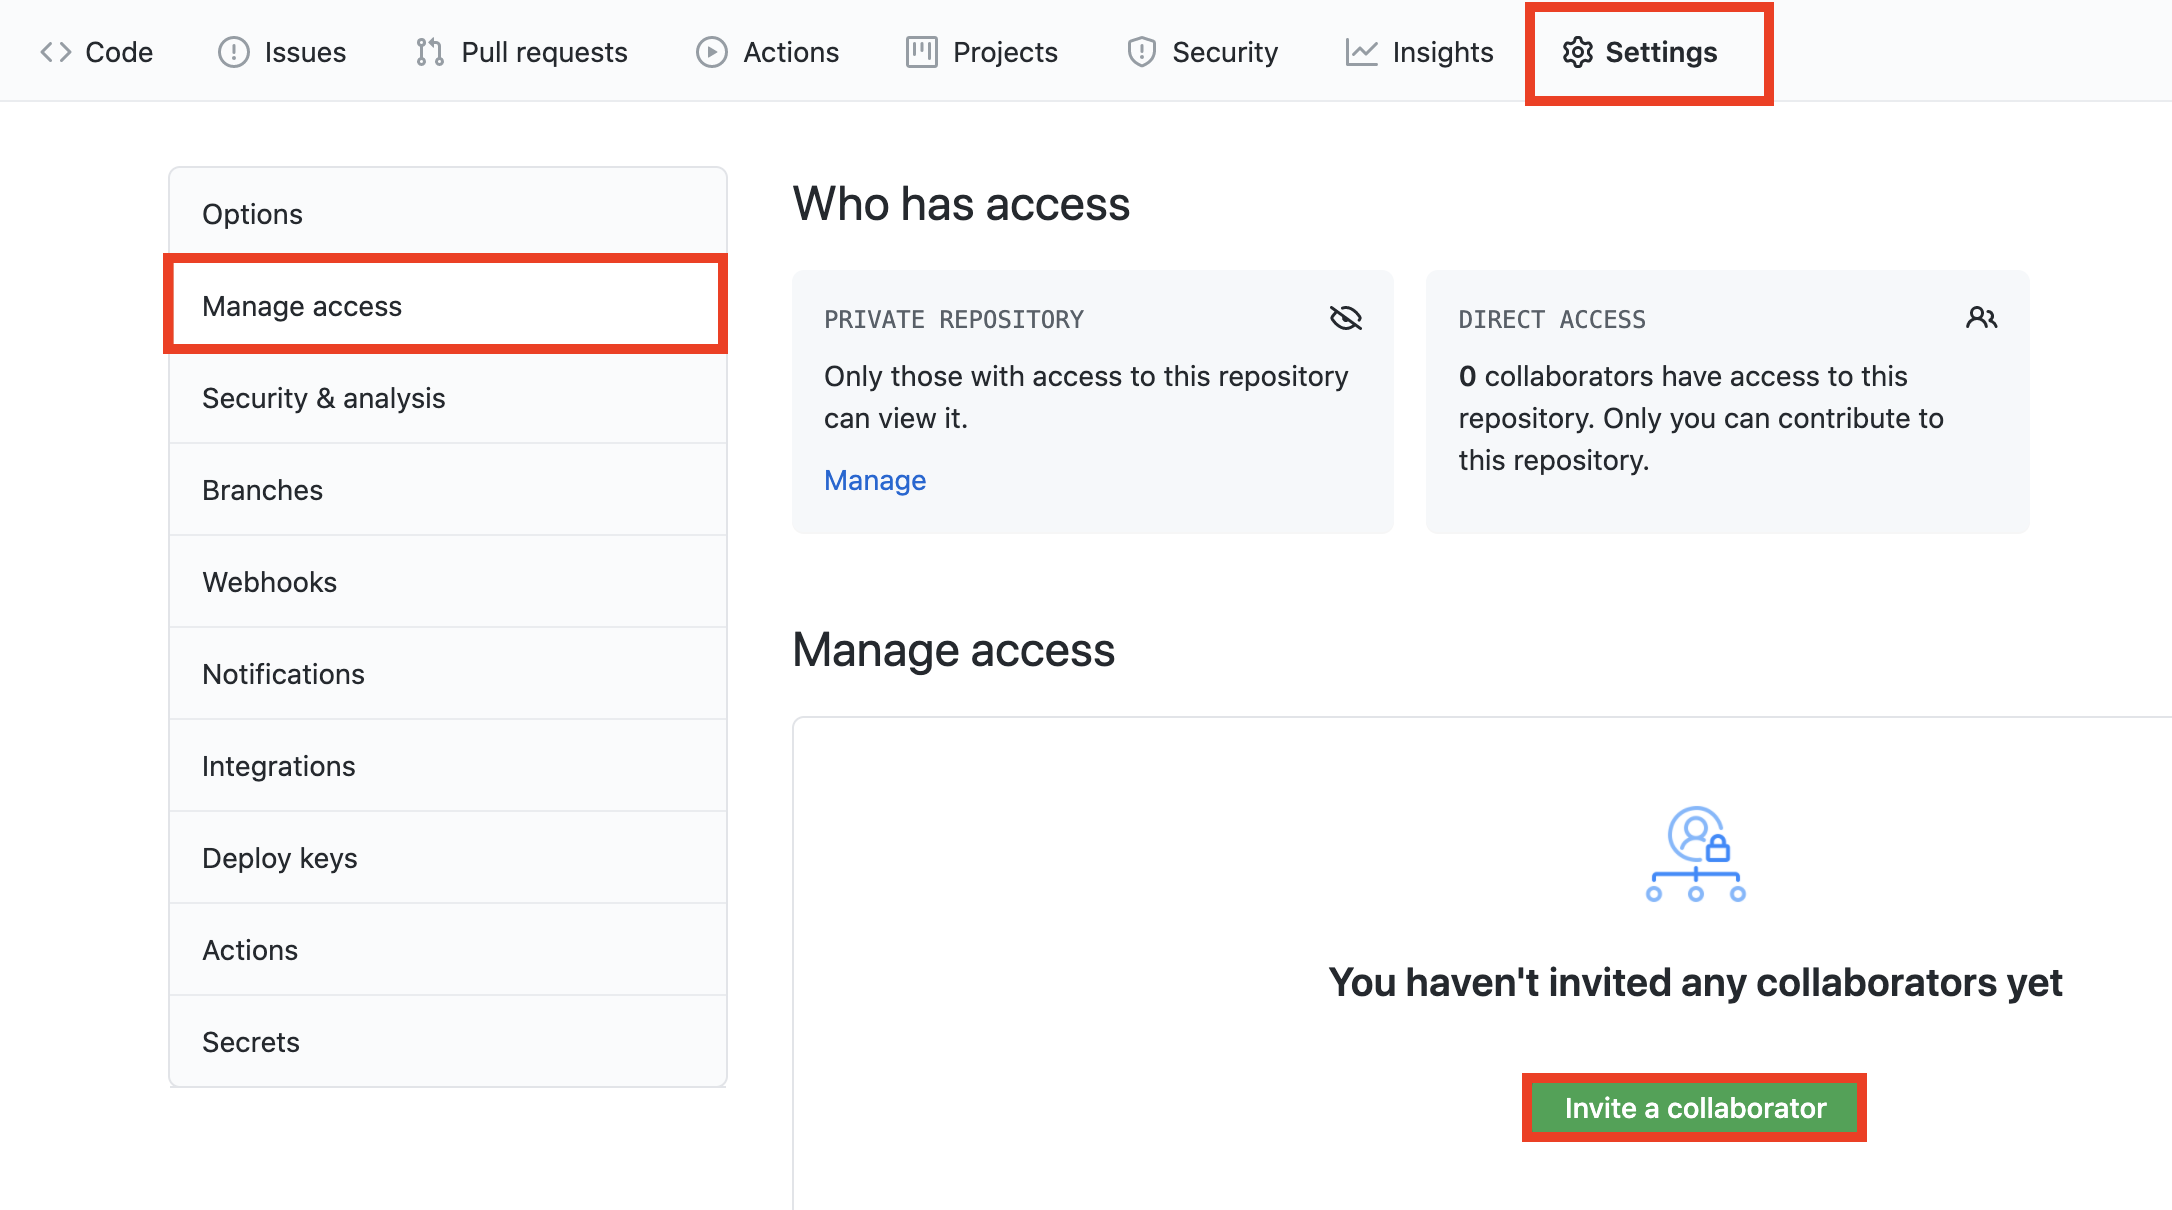Click the Settings gear icon
Screen dimensions: 2172x1210
[1577, 52]
